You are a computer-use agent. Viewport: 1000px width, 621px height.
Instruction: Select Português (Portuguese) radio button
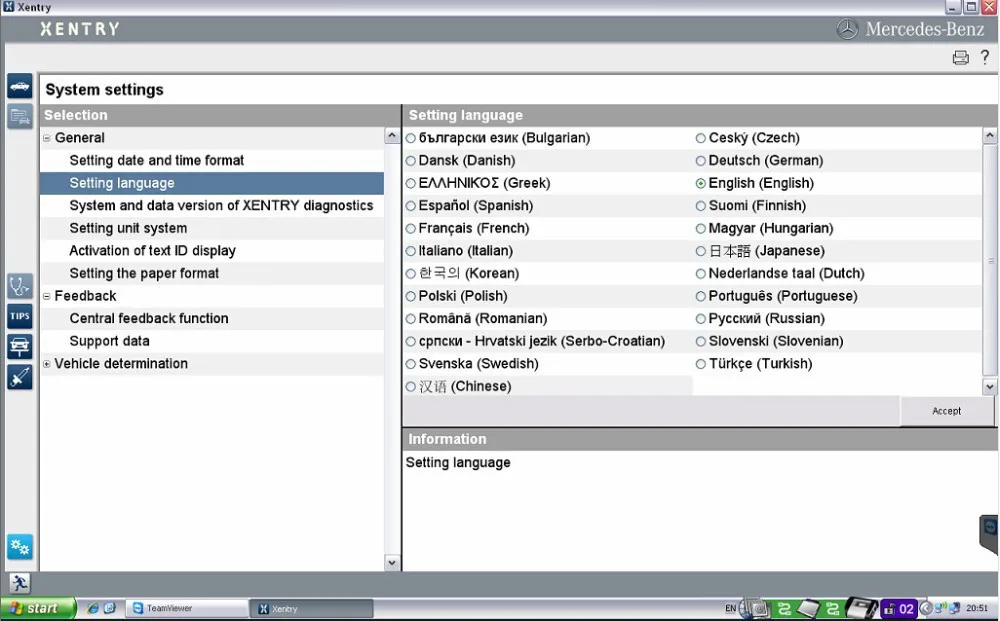tap(700, 296)
